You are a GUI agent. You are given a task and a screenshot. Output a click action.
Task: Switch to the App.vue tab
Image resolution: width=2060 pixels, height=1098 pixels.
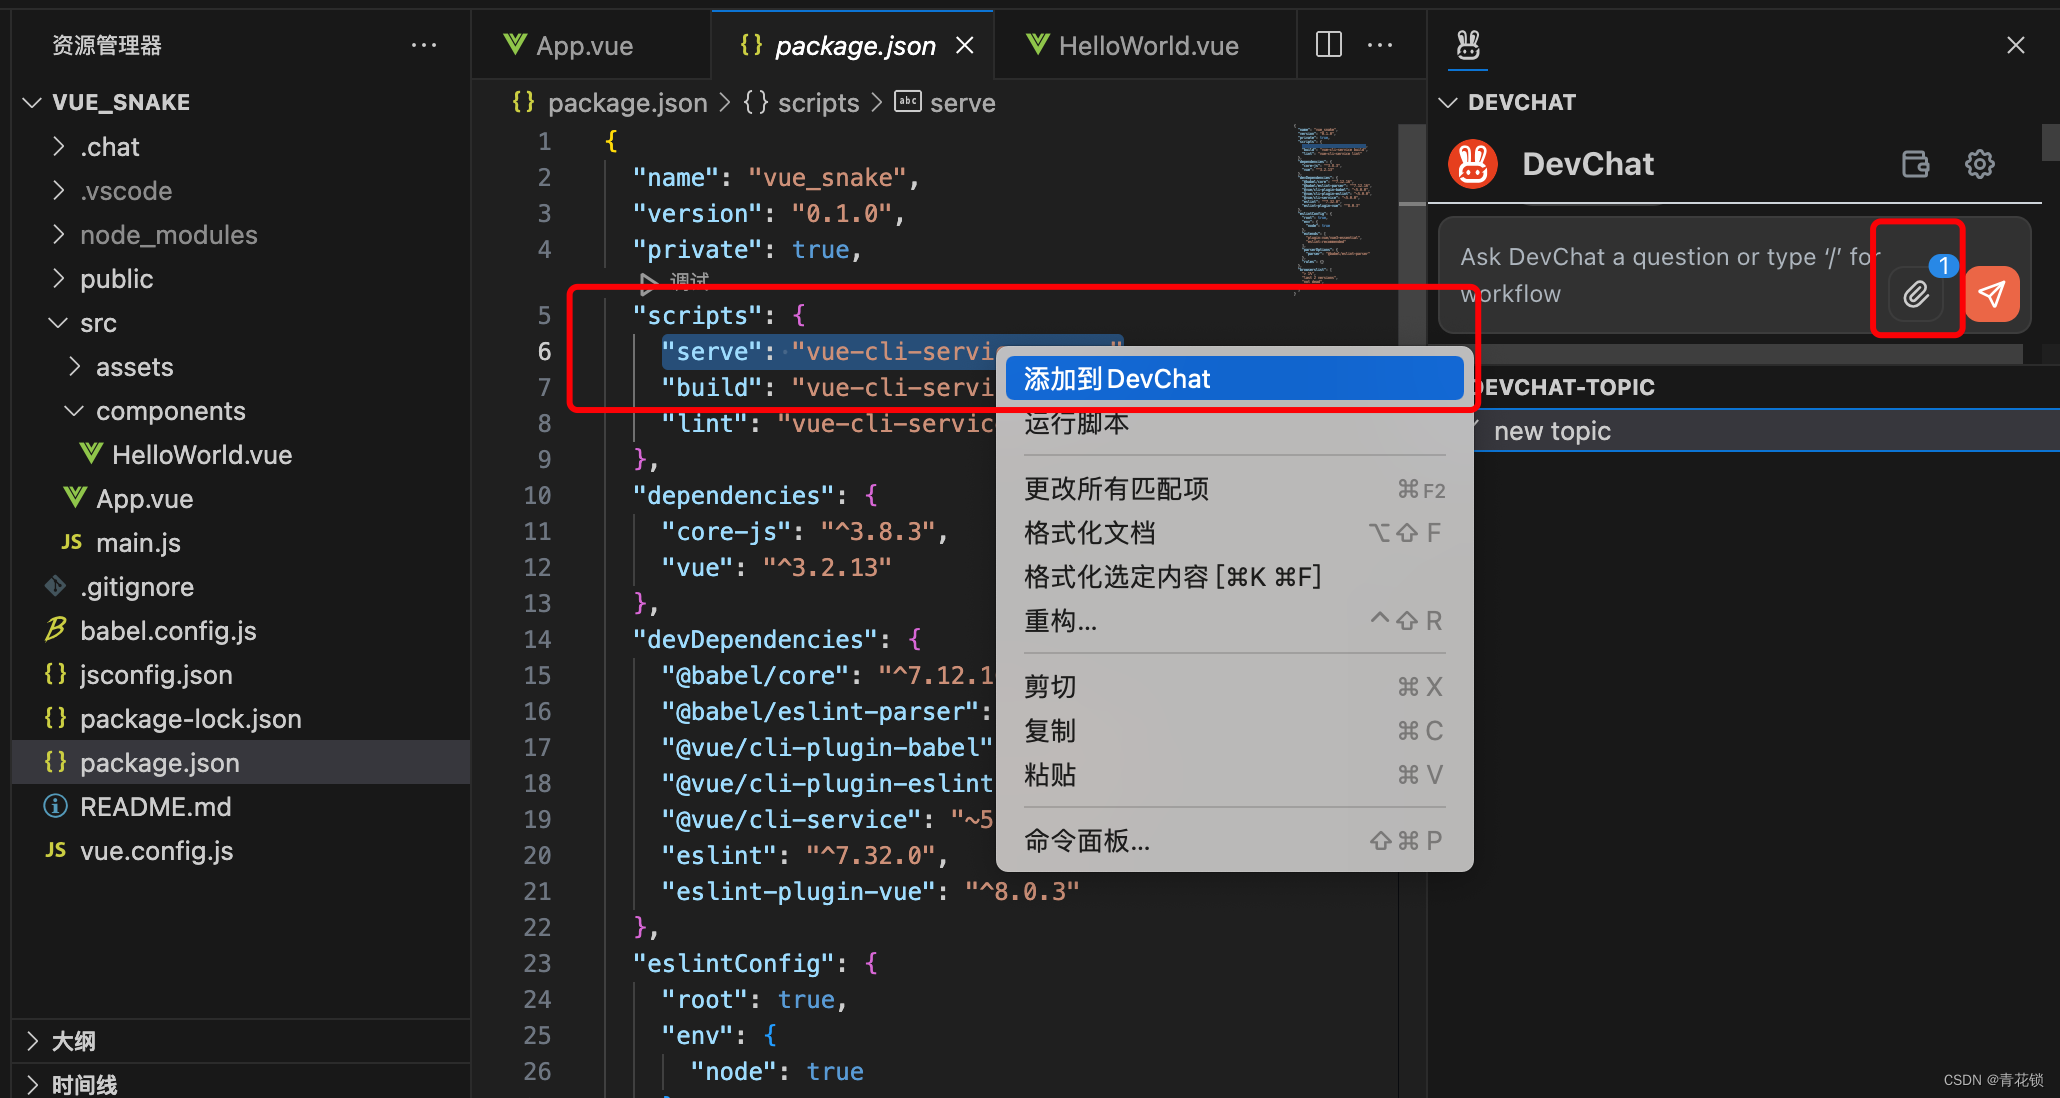(x=590, y=45)
